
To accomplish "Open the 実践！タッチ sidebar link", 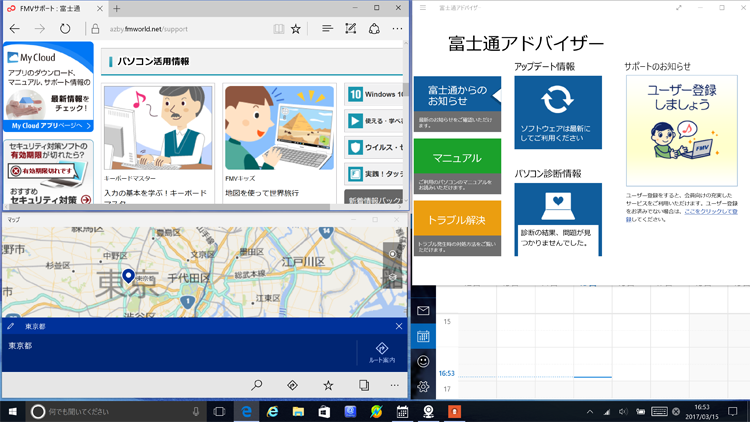I will point(375,174).
